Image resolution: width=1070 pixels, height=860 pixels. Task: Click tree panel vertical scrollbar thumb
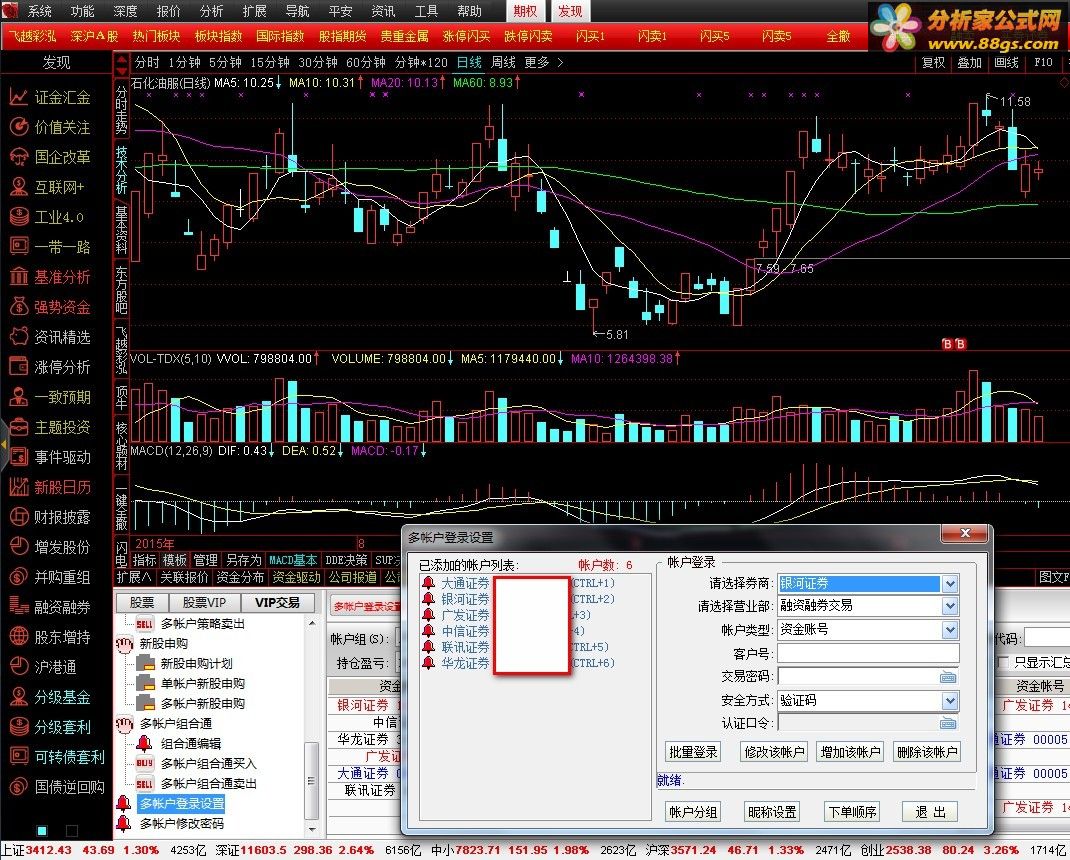pyautogui.click(x=311, y=780)
